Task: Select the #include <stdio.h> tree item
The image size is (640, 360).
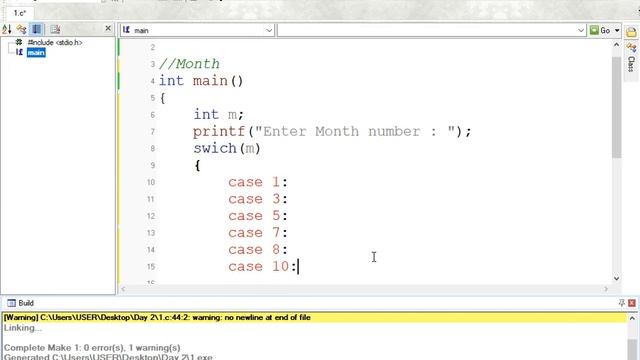Action: pos(55,42)
